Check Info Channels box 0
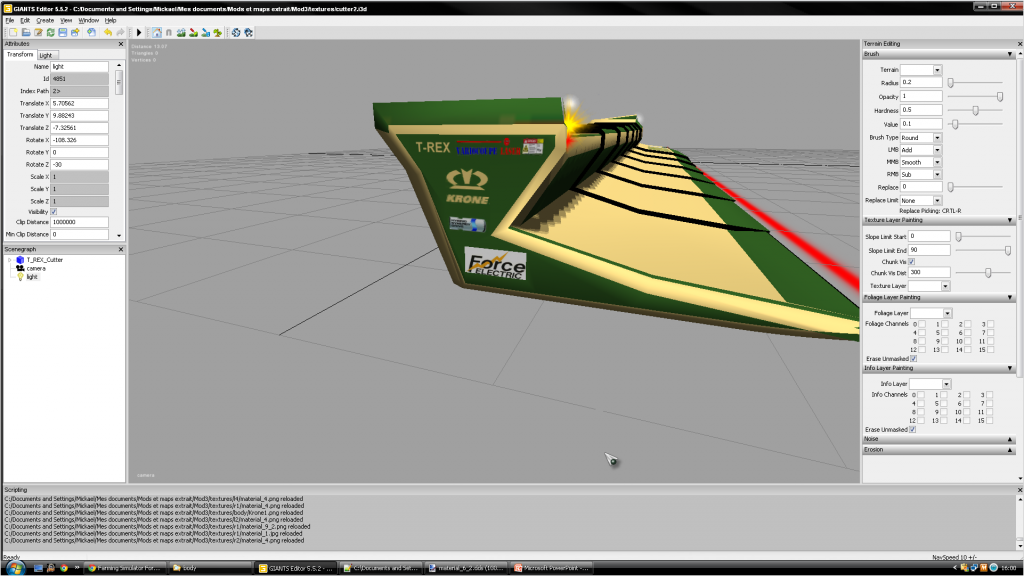The width and height of the screenshot is (1024, 576). click(921, 395)
